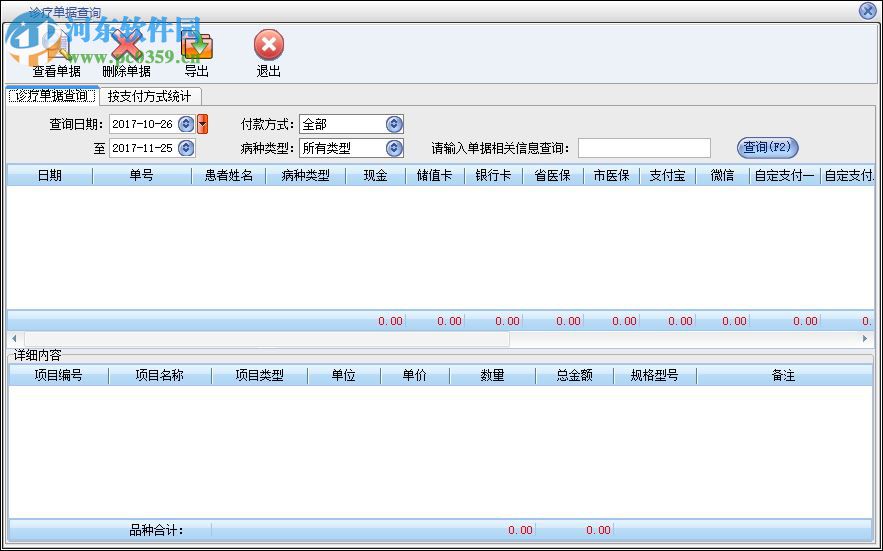The image size is (883, 551).
Task: Click the 现金 column header
Action: [376, 176]
